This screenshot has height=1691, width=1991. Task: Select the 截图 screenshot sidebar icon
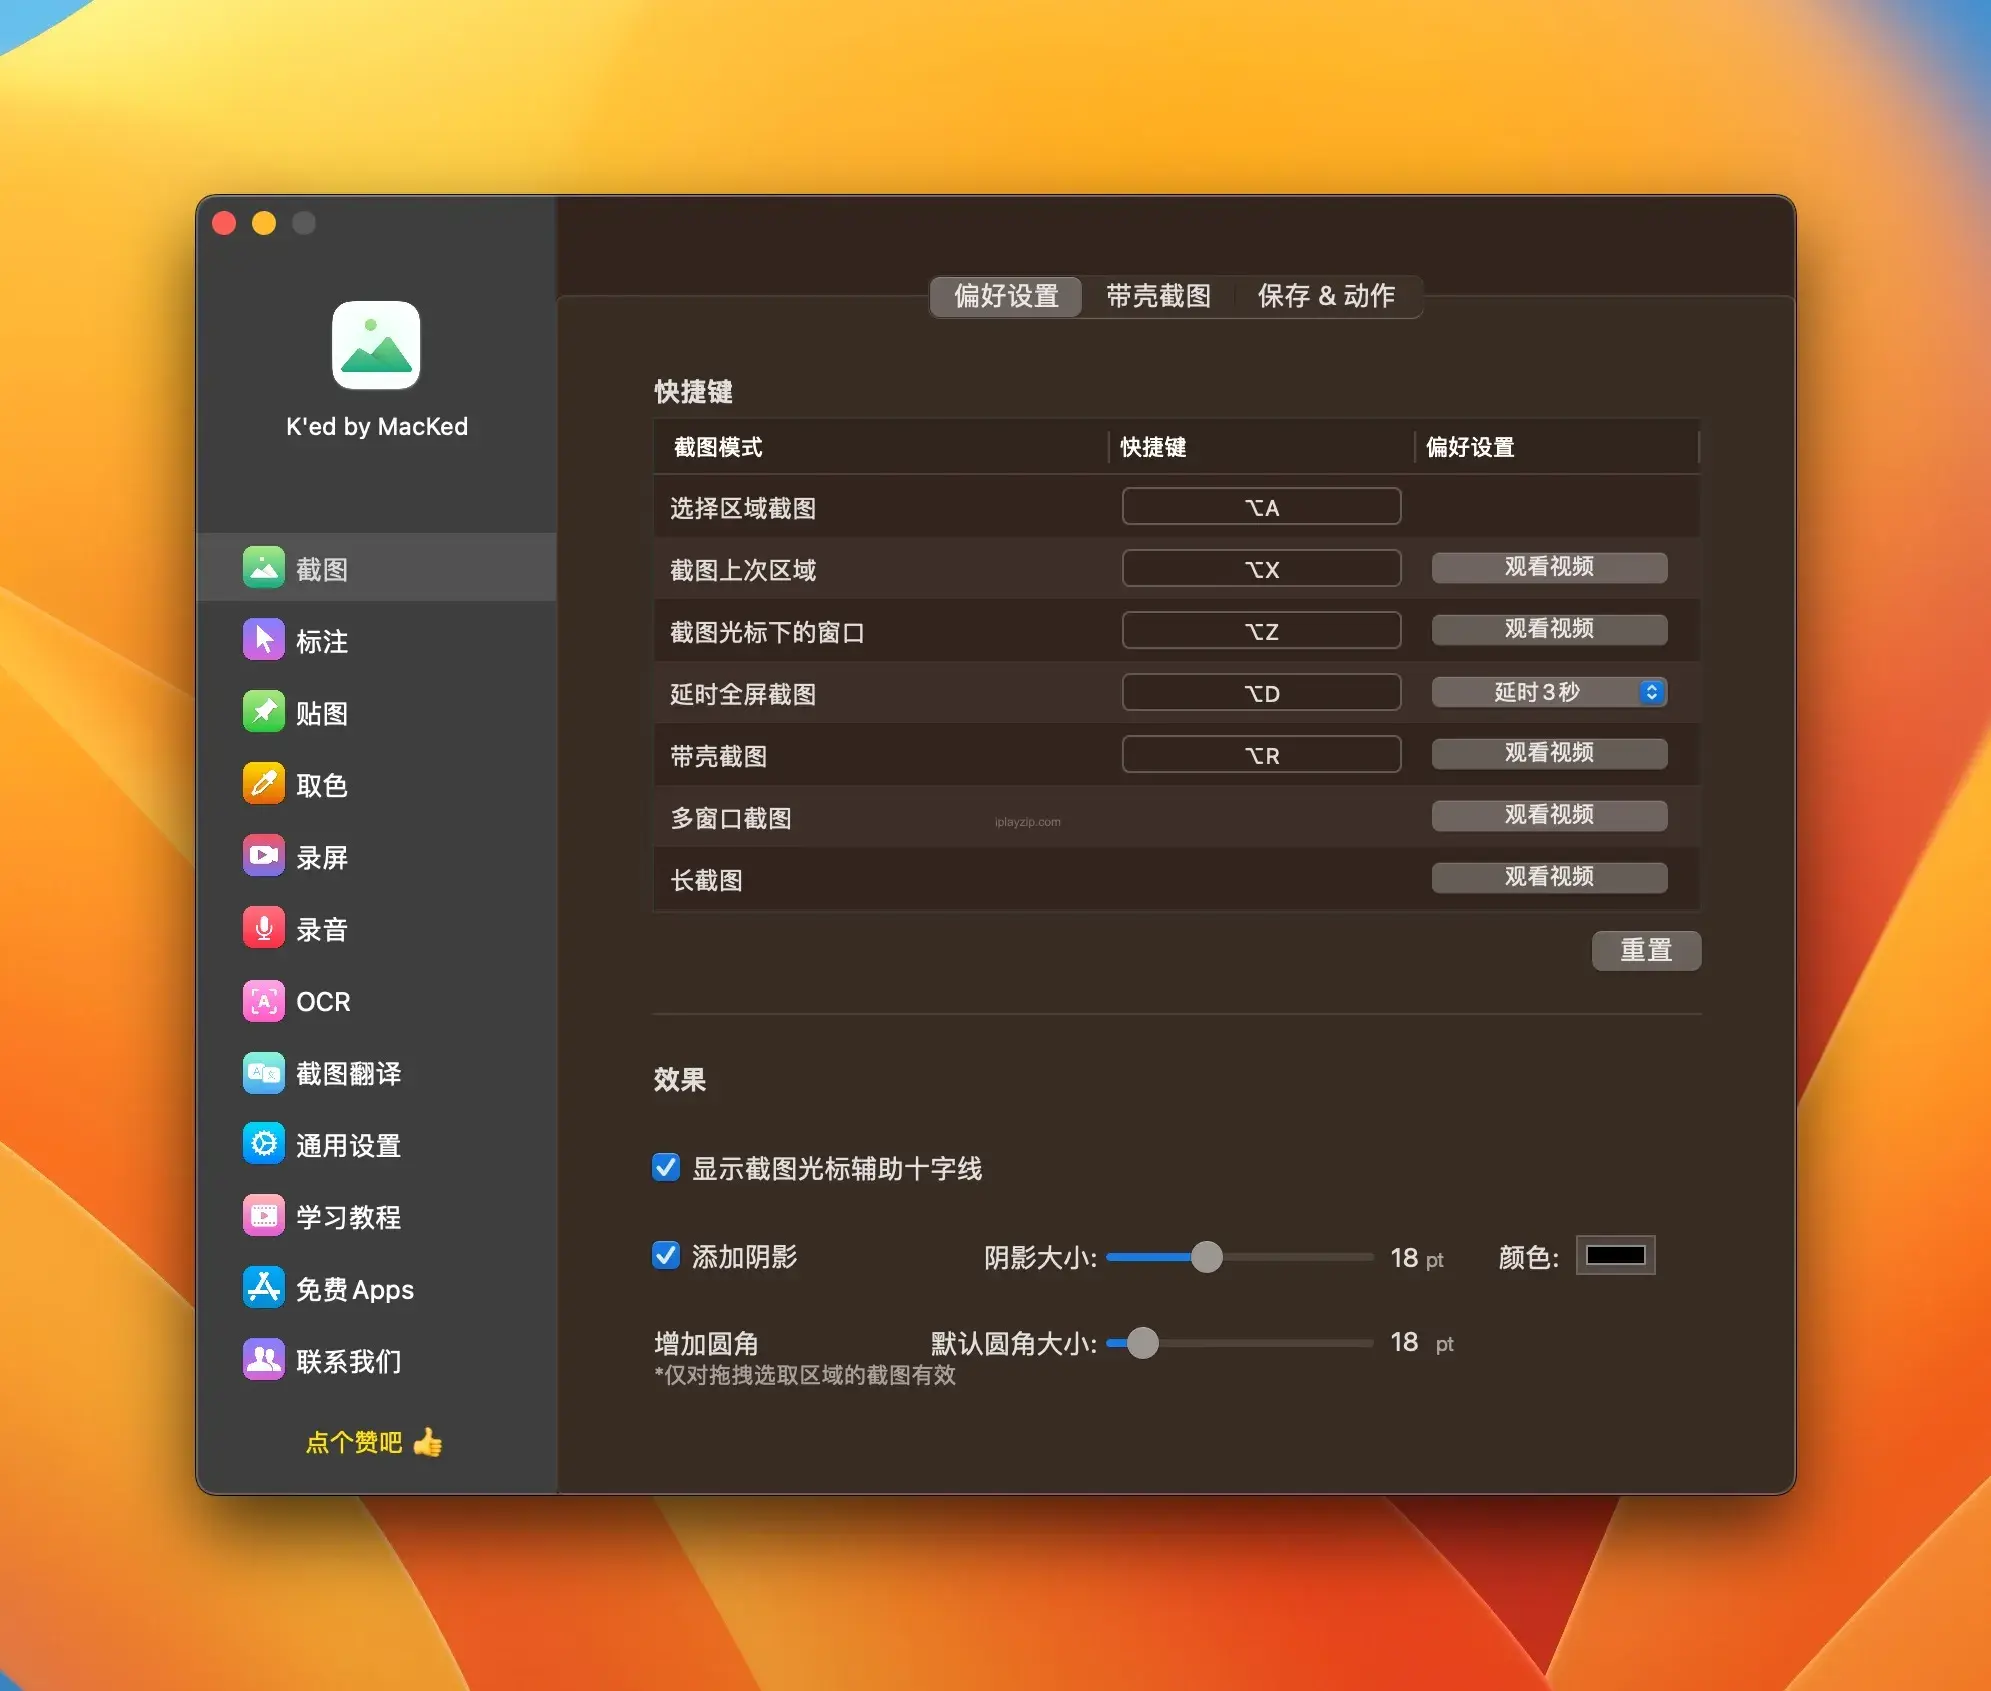point(264,568)
